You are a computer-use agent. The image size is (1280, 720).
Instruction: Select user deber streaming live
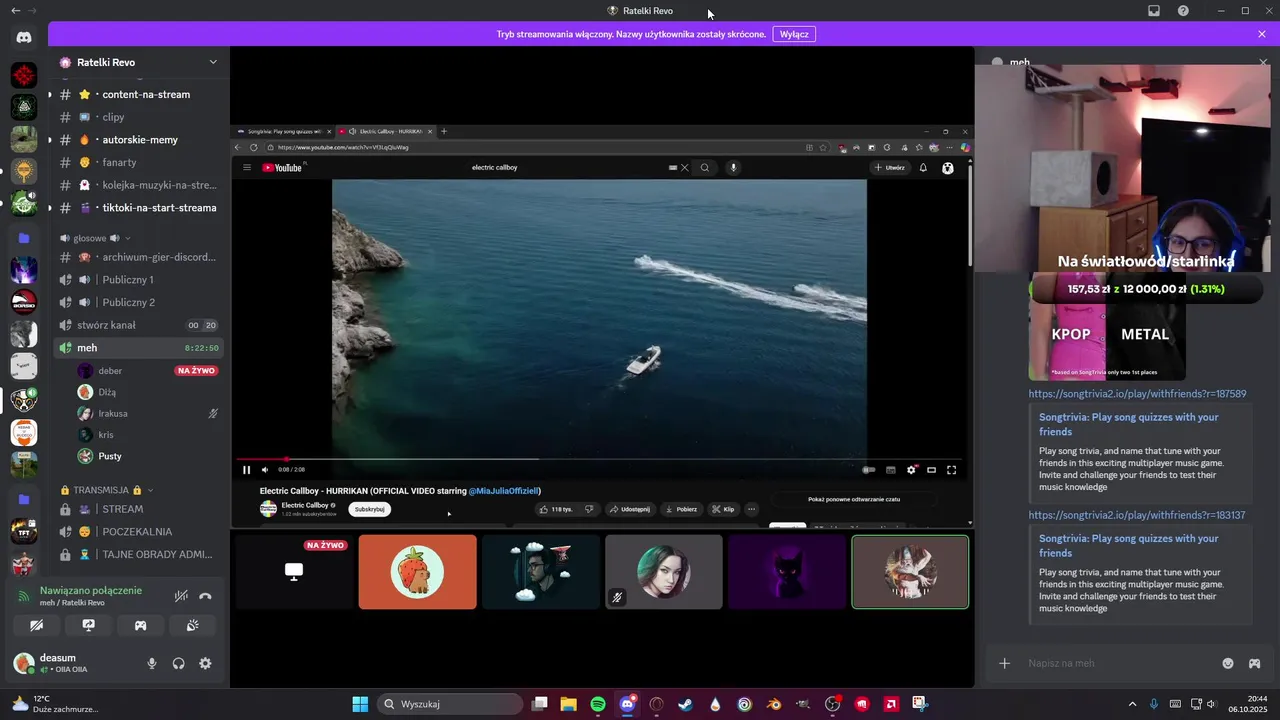pyautogui.click(x=148, y=371)
